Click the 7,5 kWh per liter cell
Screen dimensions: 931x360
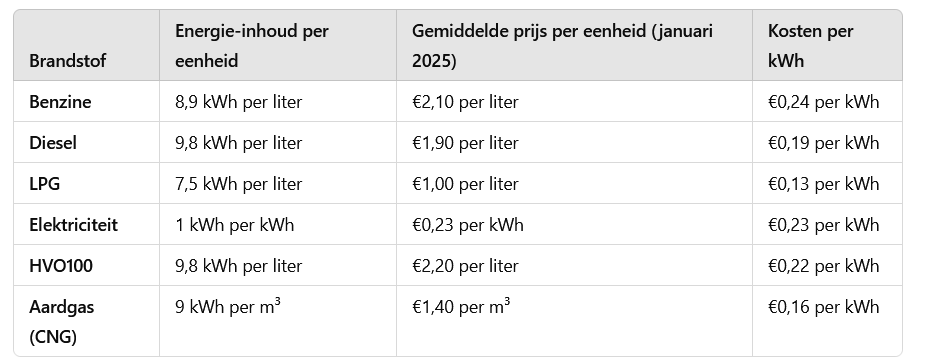tap(239, 184)
